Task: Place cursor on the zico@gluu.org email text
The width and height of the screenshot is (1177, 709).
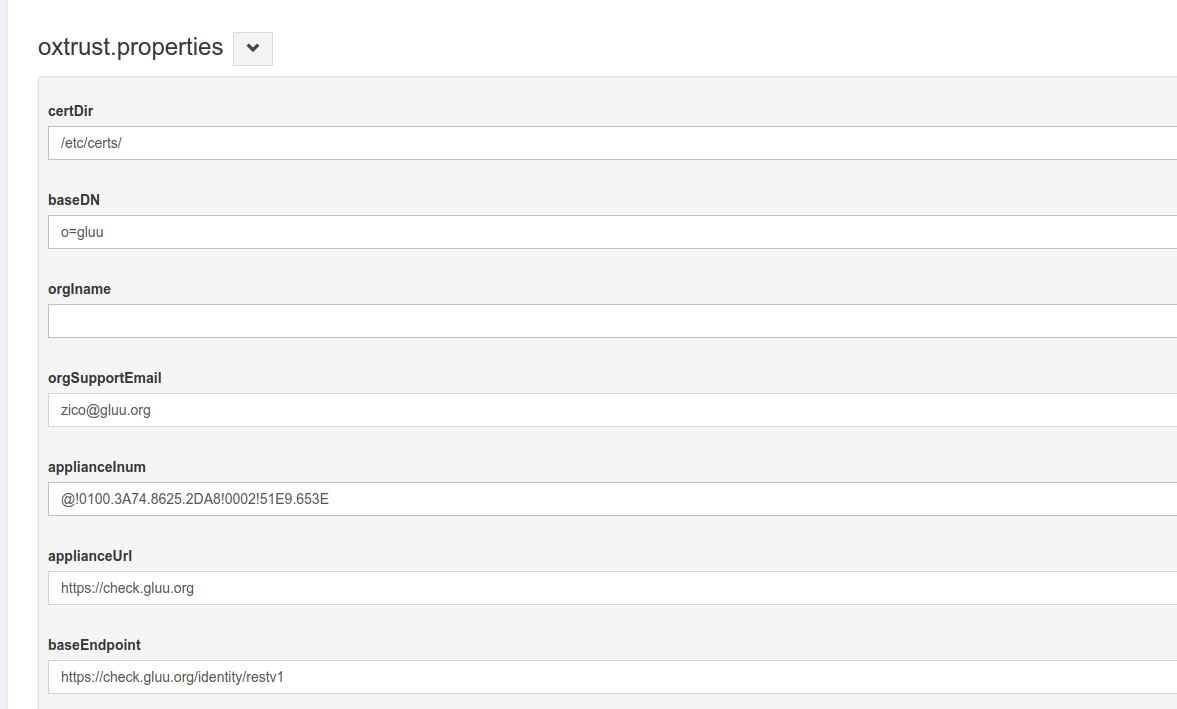Action: point(106,410)
